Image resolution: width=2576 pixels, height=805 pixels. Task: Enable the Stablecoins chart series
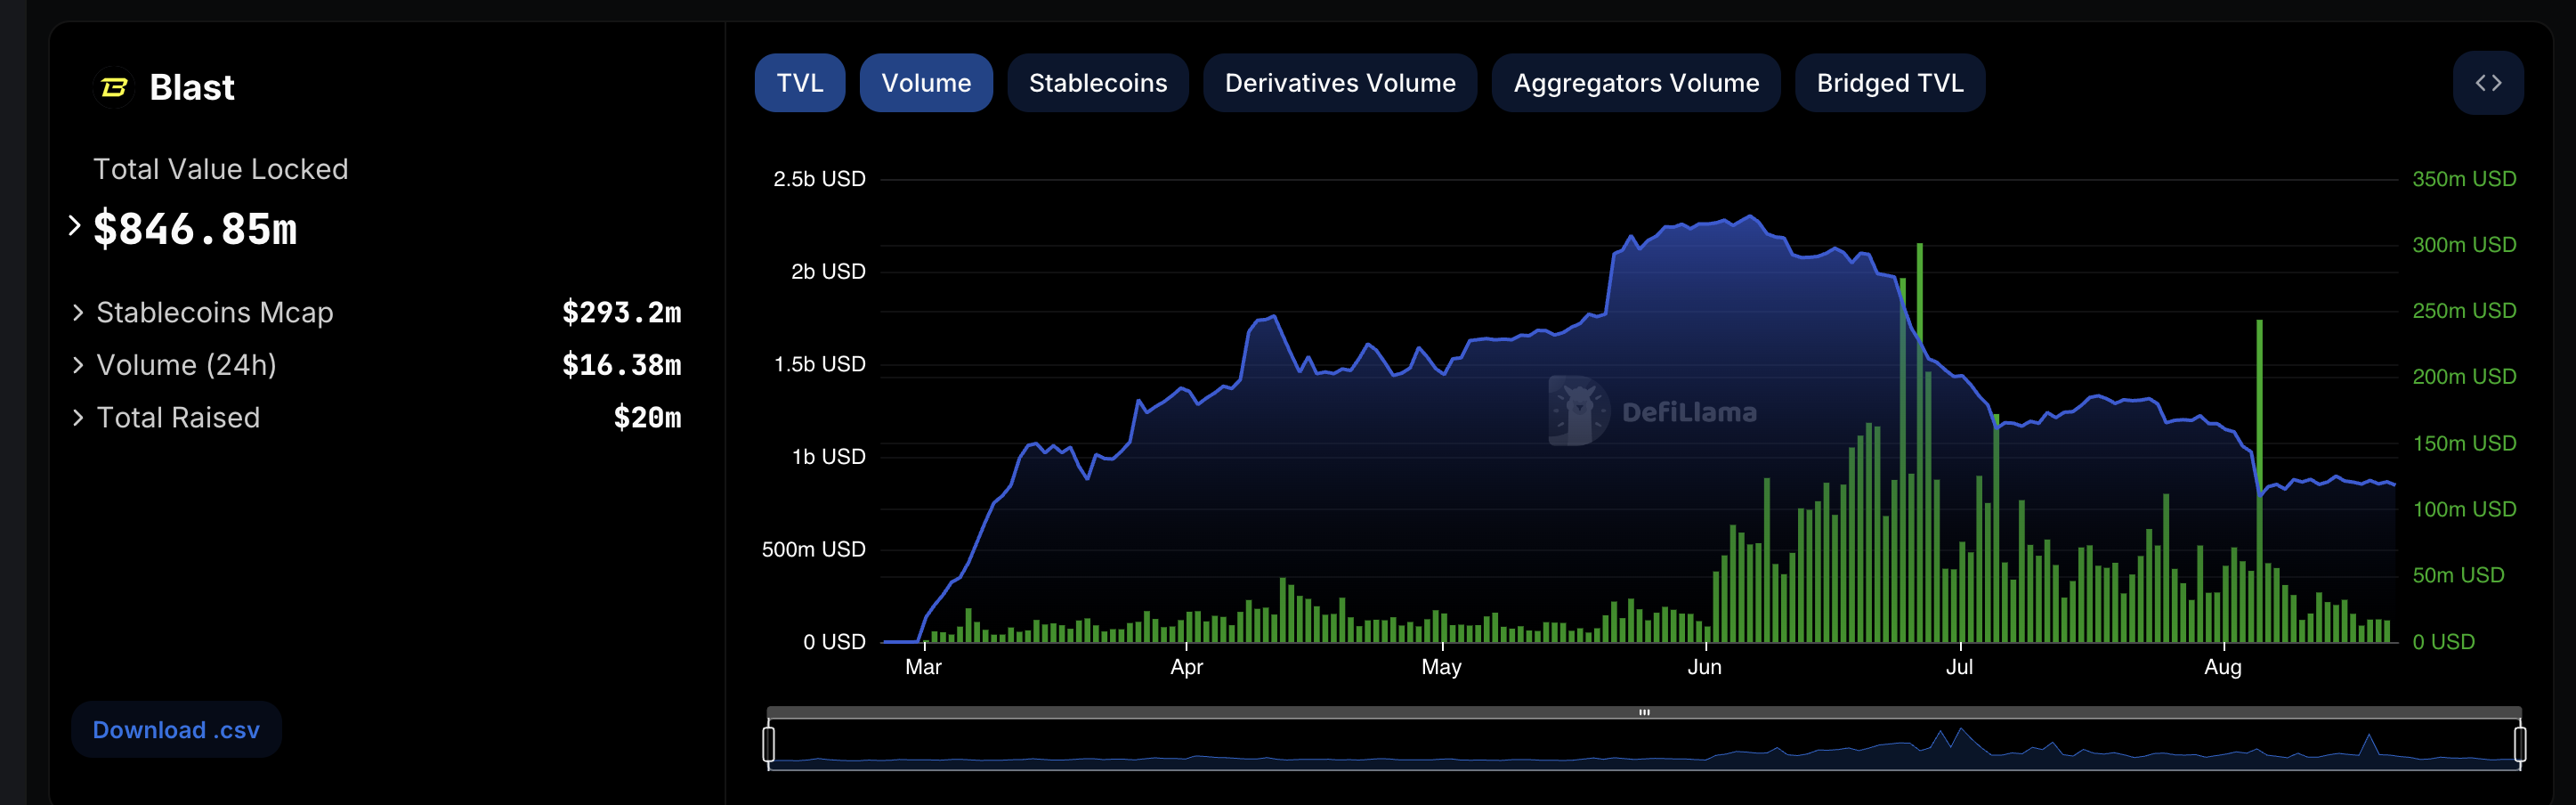[x=1097, y=83]
